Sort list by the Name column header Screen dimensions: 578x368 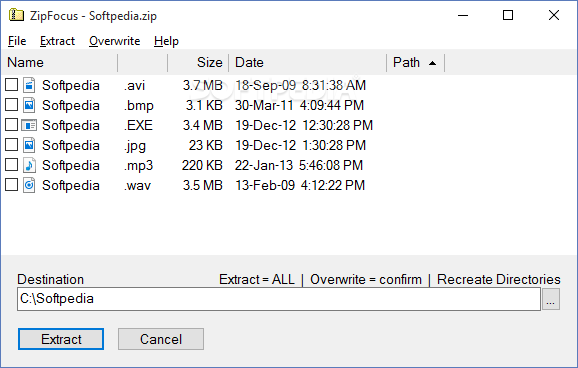click(x=59, y=62)
